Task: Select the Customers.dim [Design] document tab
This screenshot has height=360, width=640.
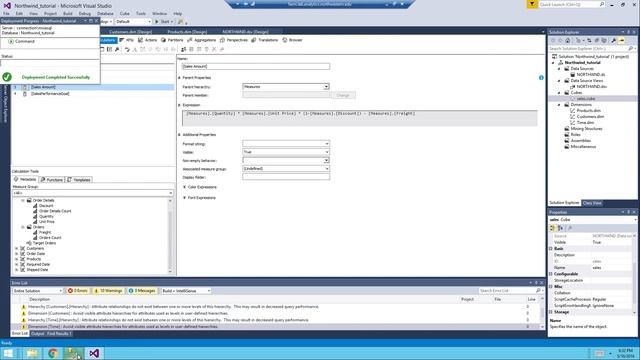Action: tap(130, 31)
